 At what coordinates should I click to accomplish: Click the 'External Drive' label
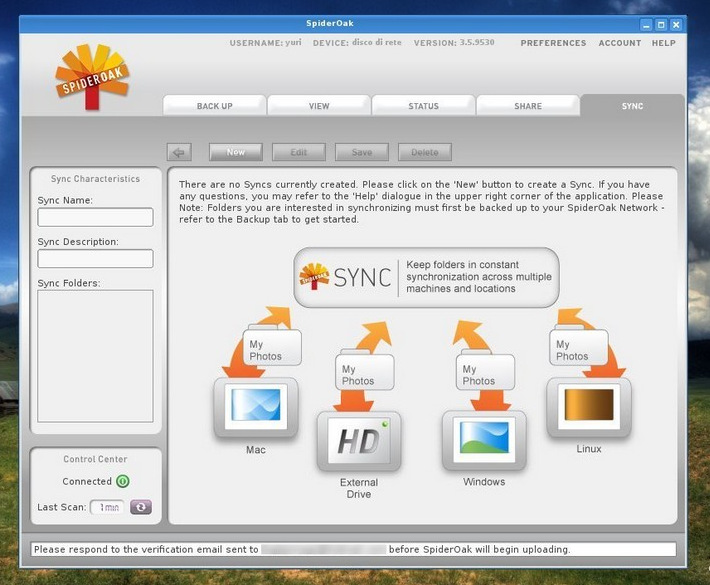359,488
